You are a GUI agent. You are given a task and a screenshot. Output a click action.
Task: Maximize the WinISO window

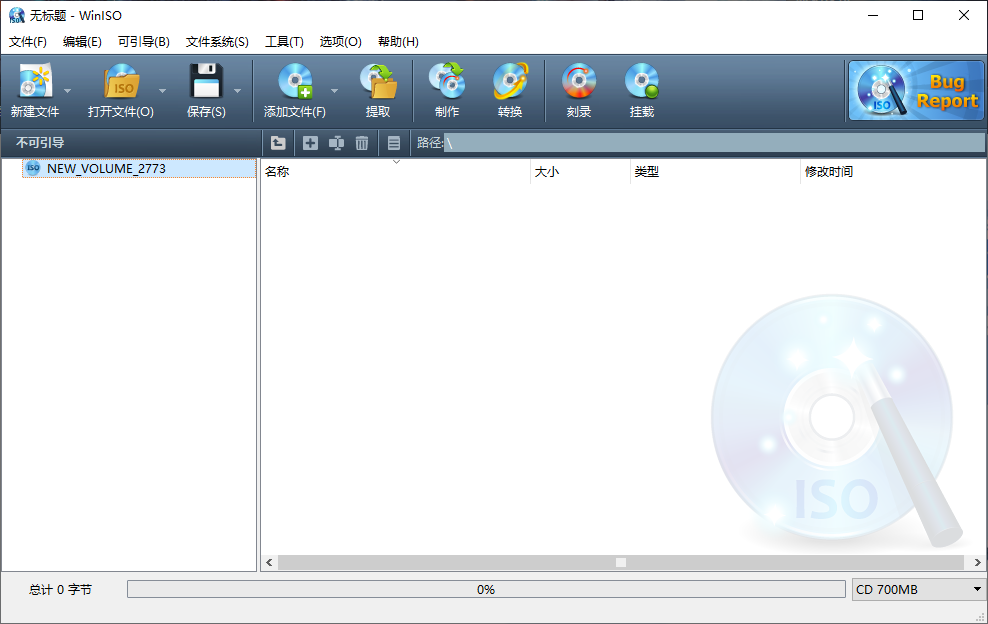pyautogui.click(x=918, y=15)
